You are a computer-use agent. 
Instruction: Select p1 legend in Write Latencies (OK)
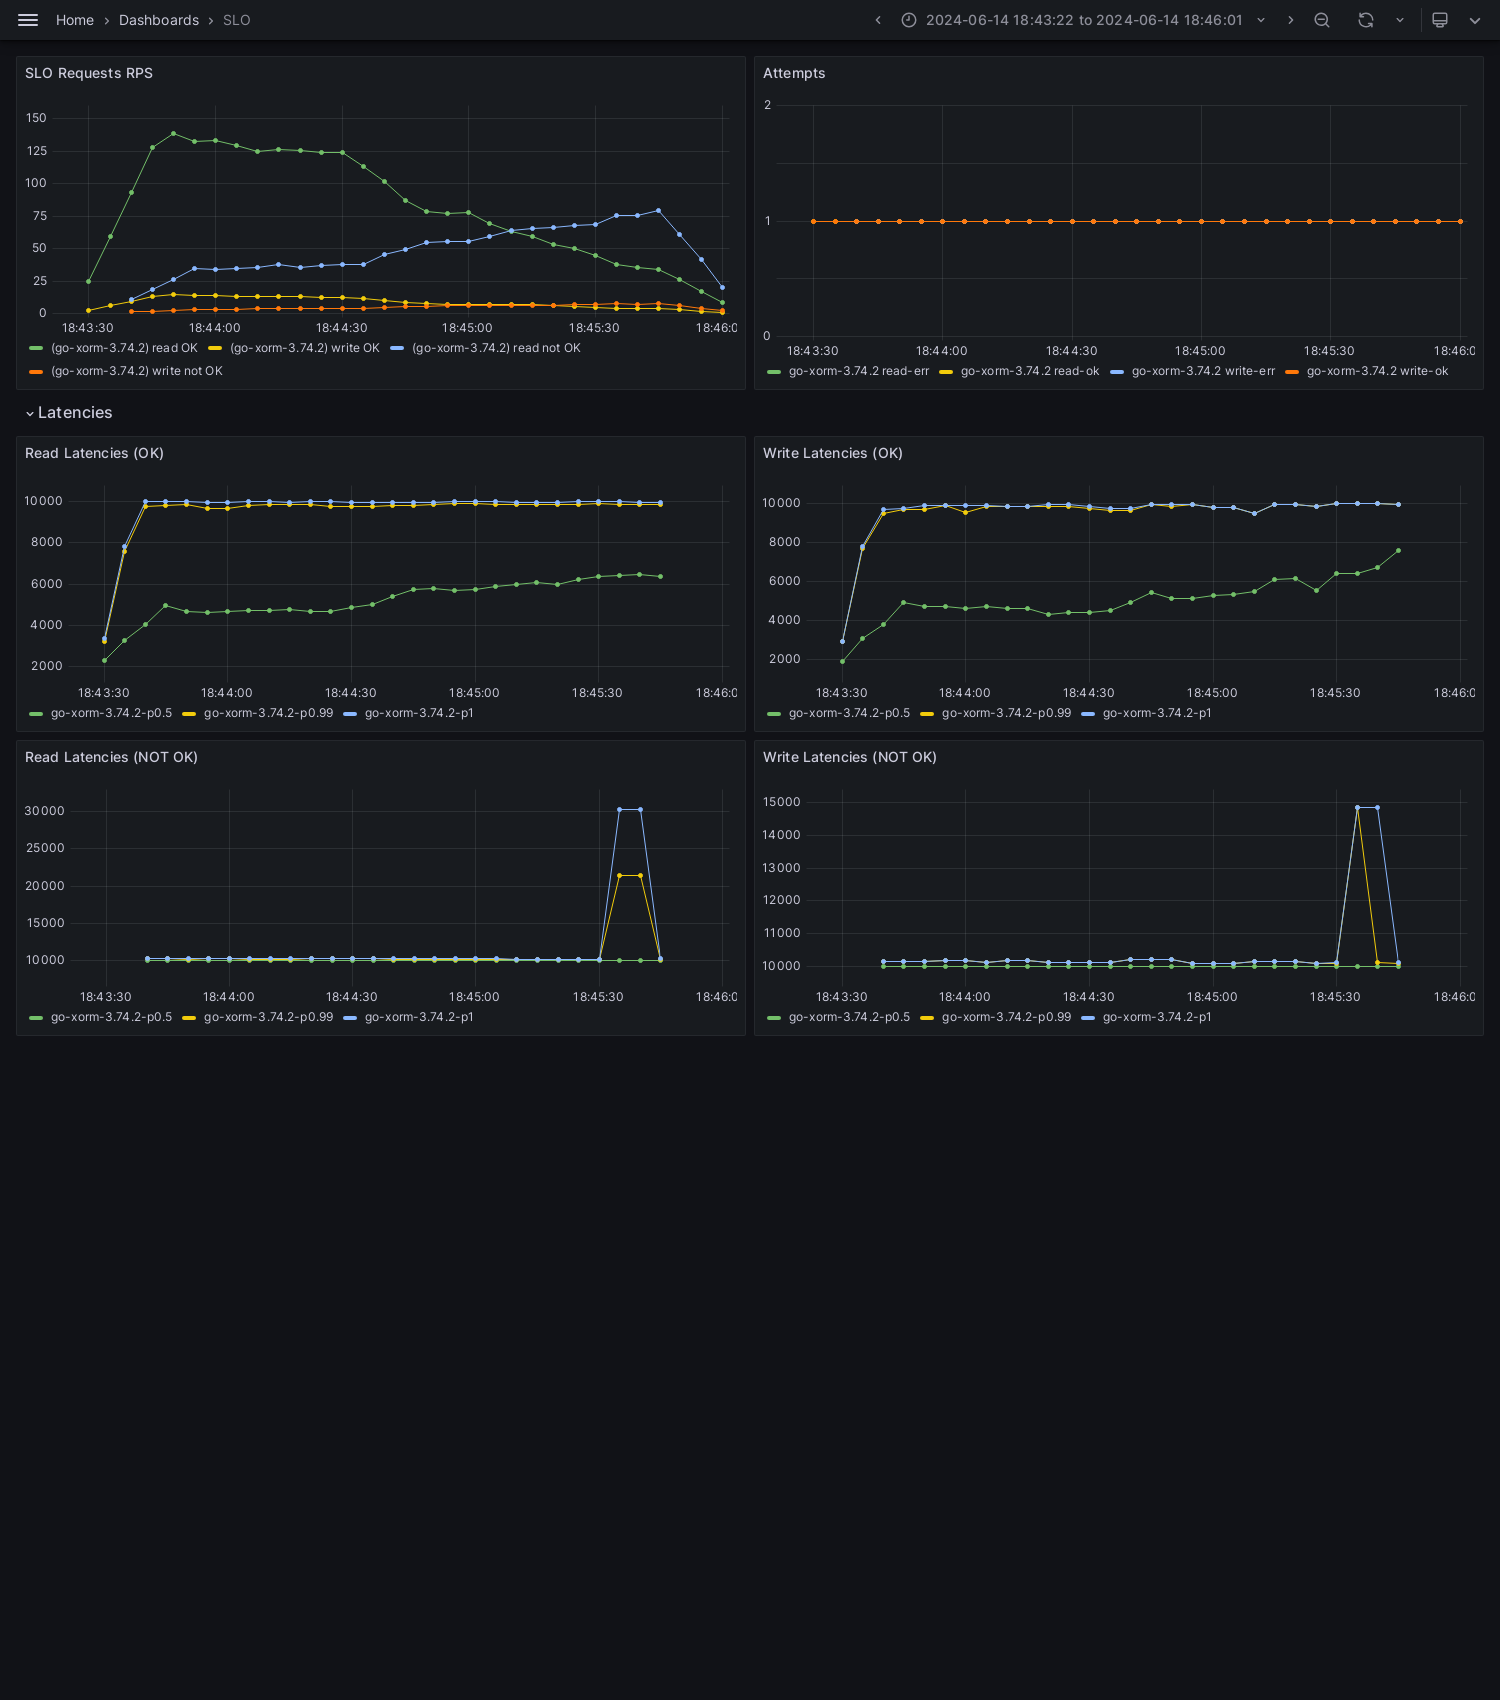[x=1157, y=713]
